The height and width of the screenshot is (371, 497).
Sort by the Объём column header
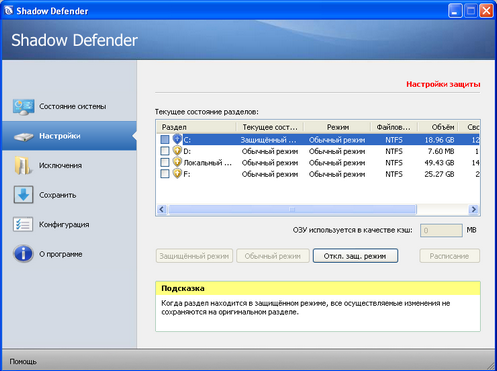tap(438, 127)
